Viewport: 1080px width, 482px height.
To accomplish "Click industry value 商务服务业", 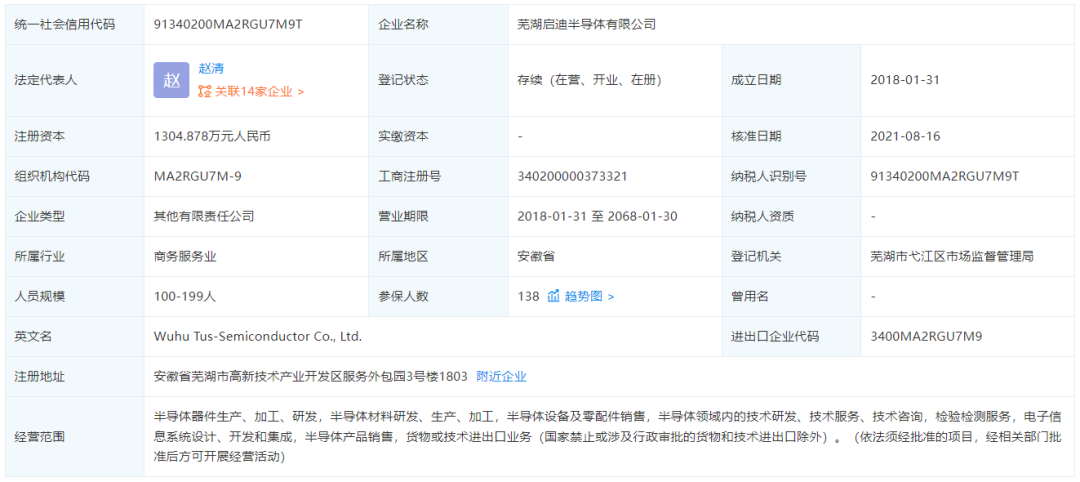I will click(185, 256).
